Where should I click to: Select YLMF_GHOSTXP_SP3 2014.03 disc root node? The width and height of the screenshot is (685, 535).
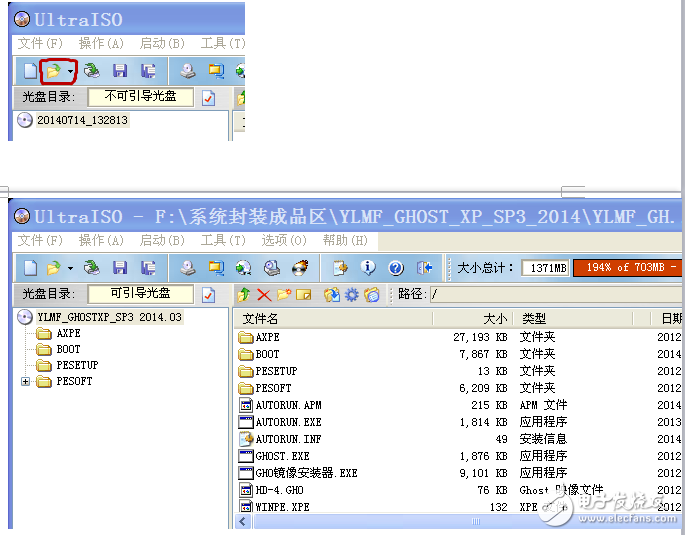(x=109, y=317)
